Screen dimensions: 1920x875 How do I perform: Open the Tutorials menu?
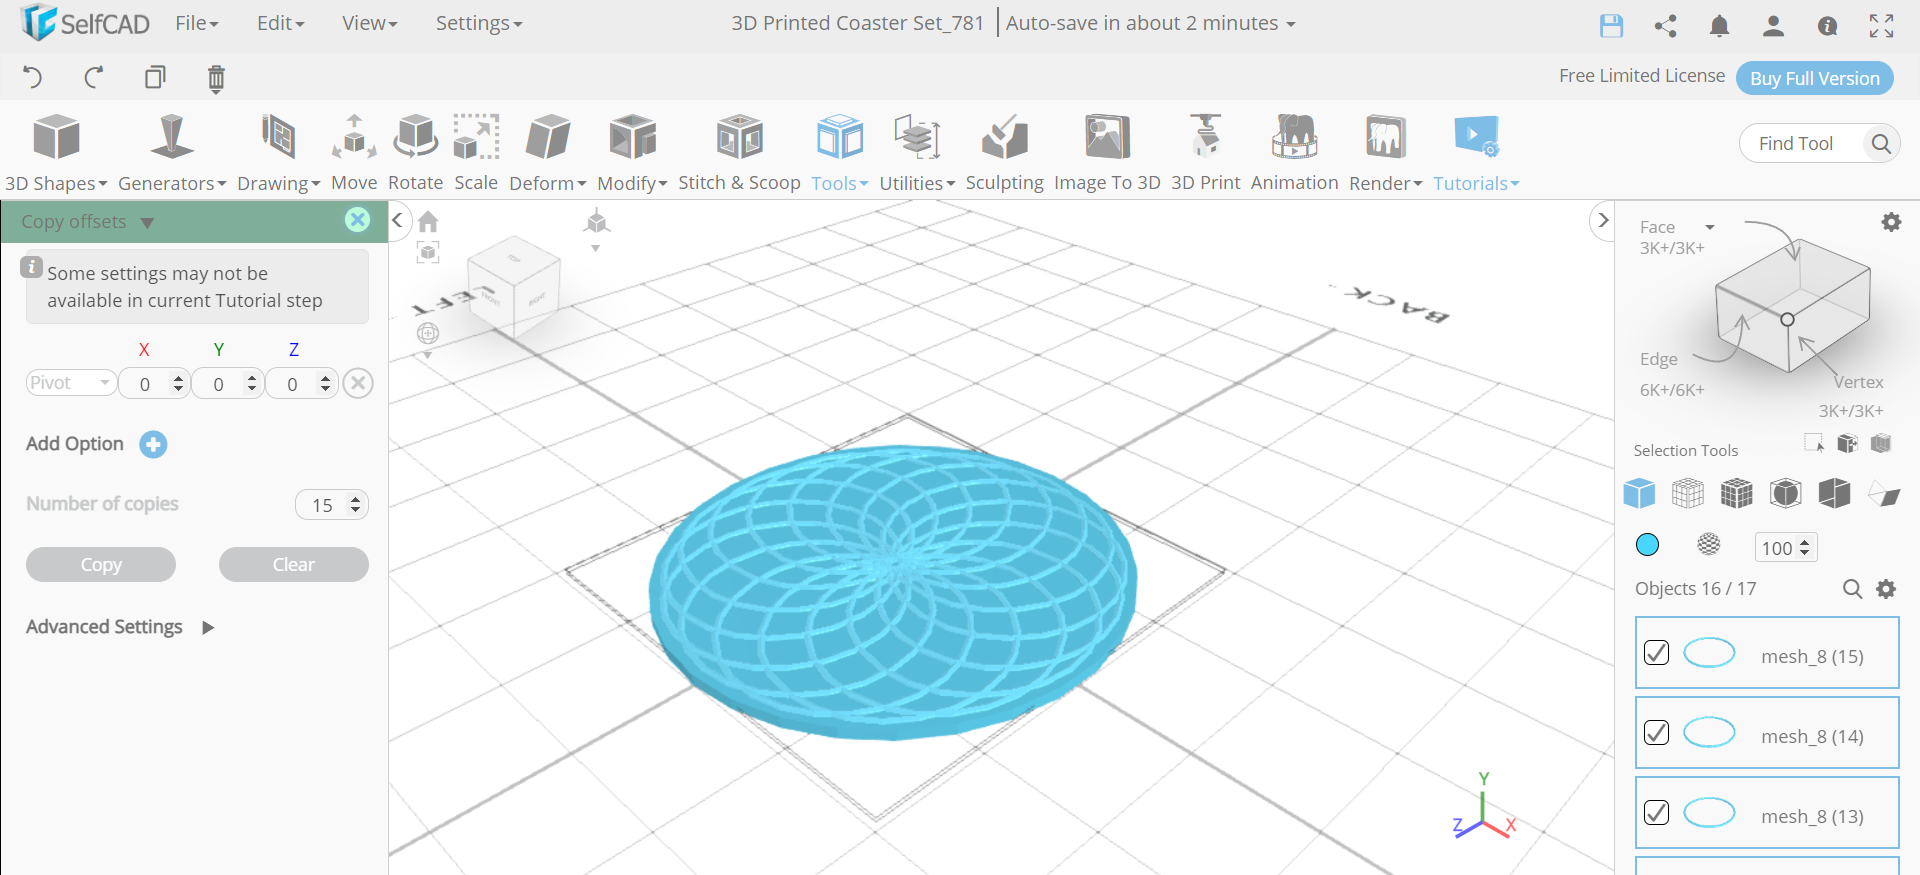(x=1476, y=153)
